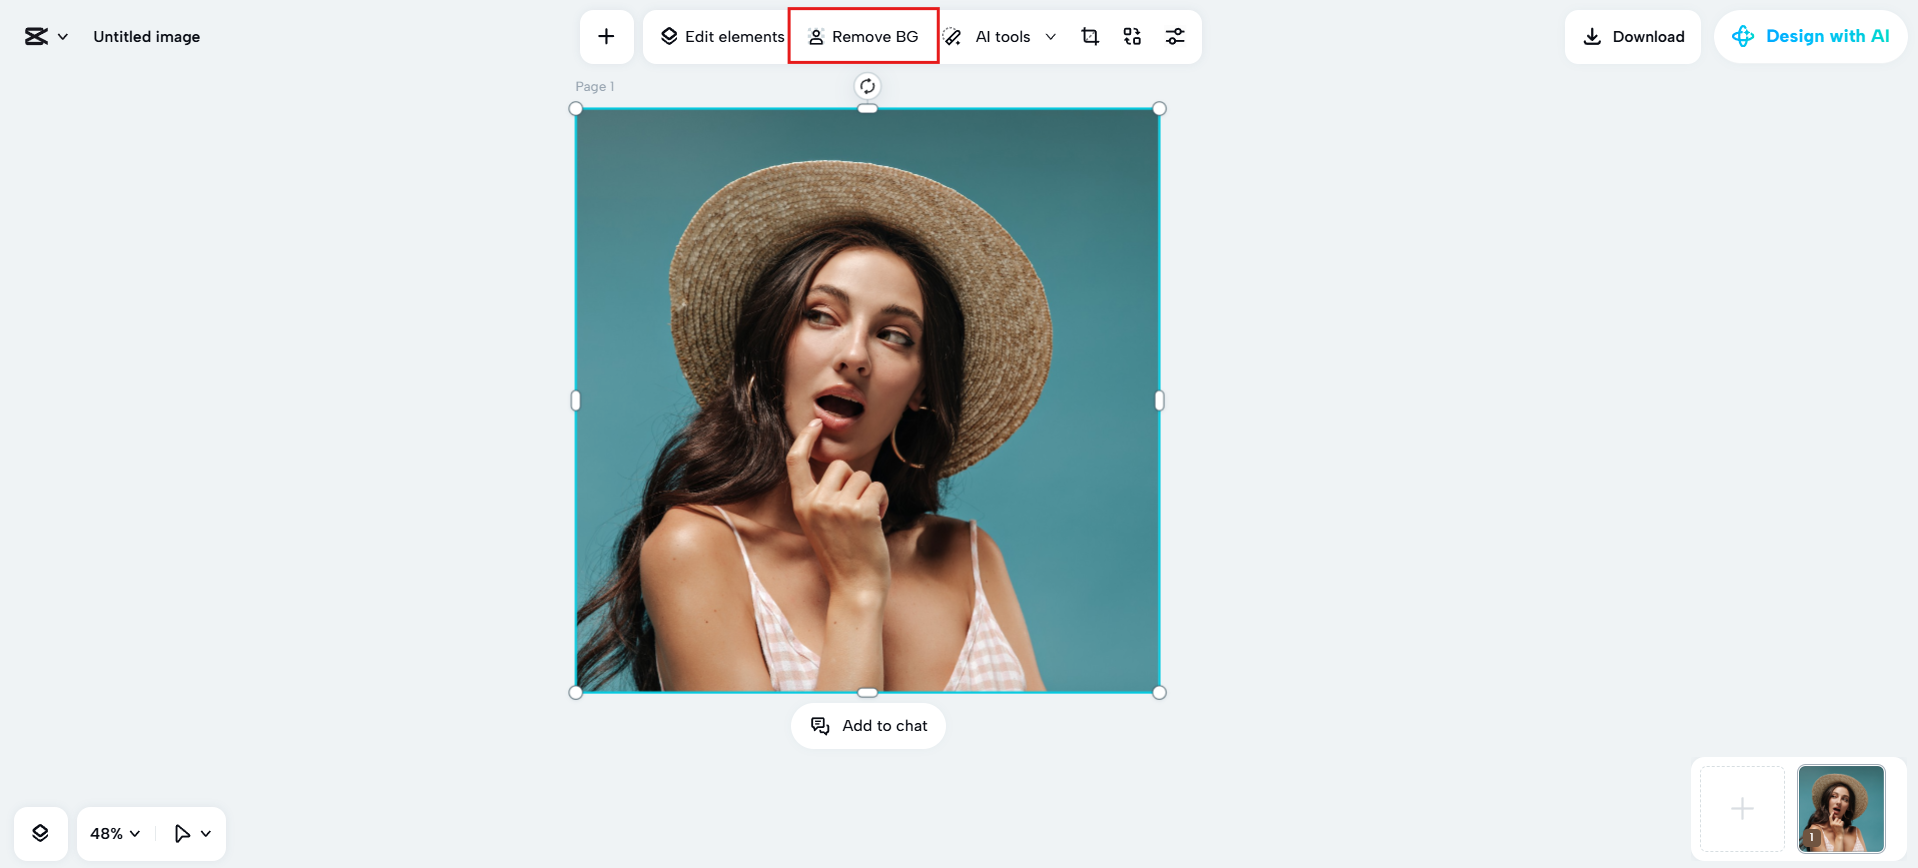Image resolution: width=1918 pixels, height=868 pixels.
Task: Open the layers panel icon
Action: (x=41, y=833)
